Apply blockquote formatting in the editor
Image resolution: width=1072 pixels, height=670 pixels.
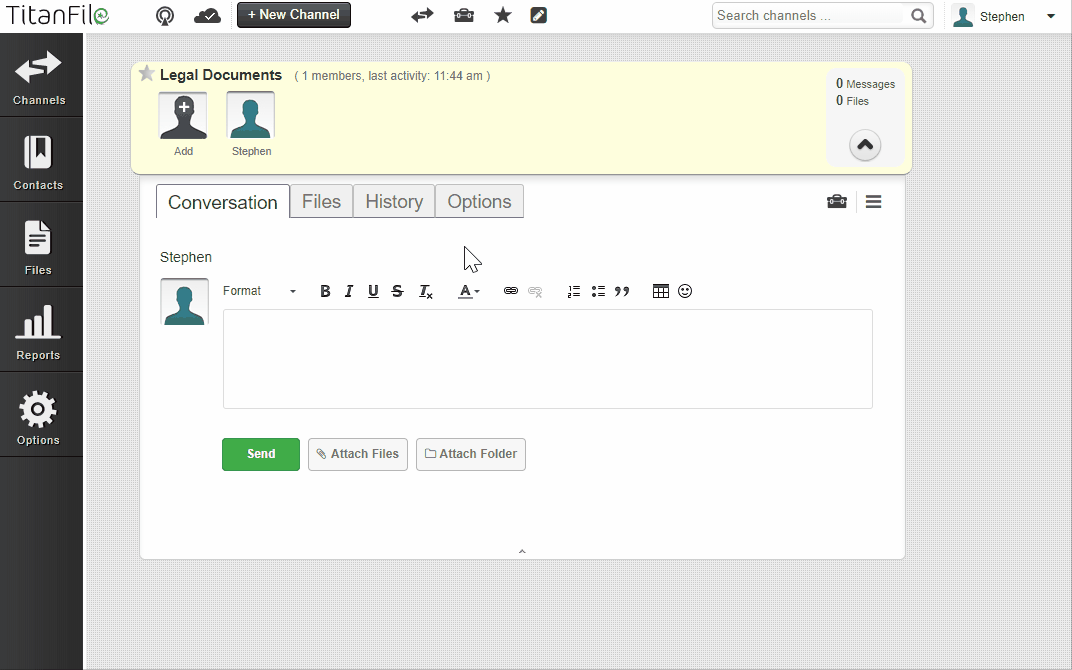coord(622,291)
